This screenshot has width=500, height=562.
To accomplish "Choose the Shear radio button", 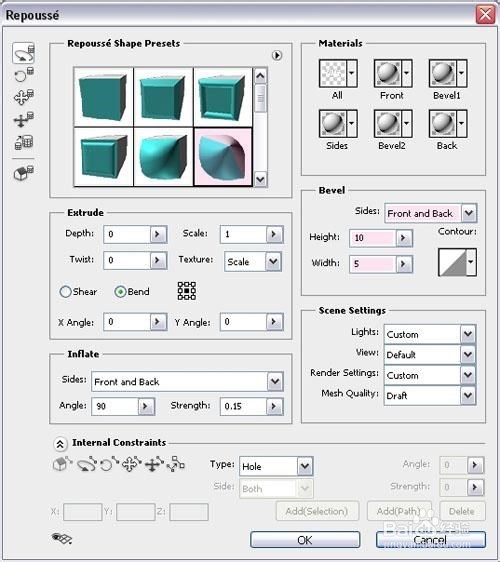I will tap(65, 292).
